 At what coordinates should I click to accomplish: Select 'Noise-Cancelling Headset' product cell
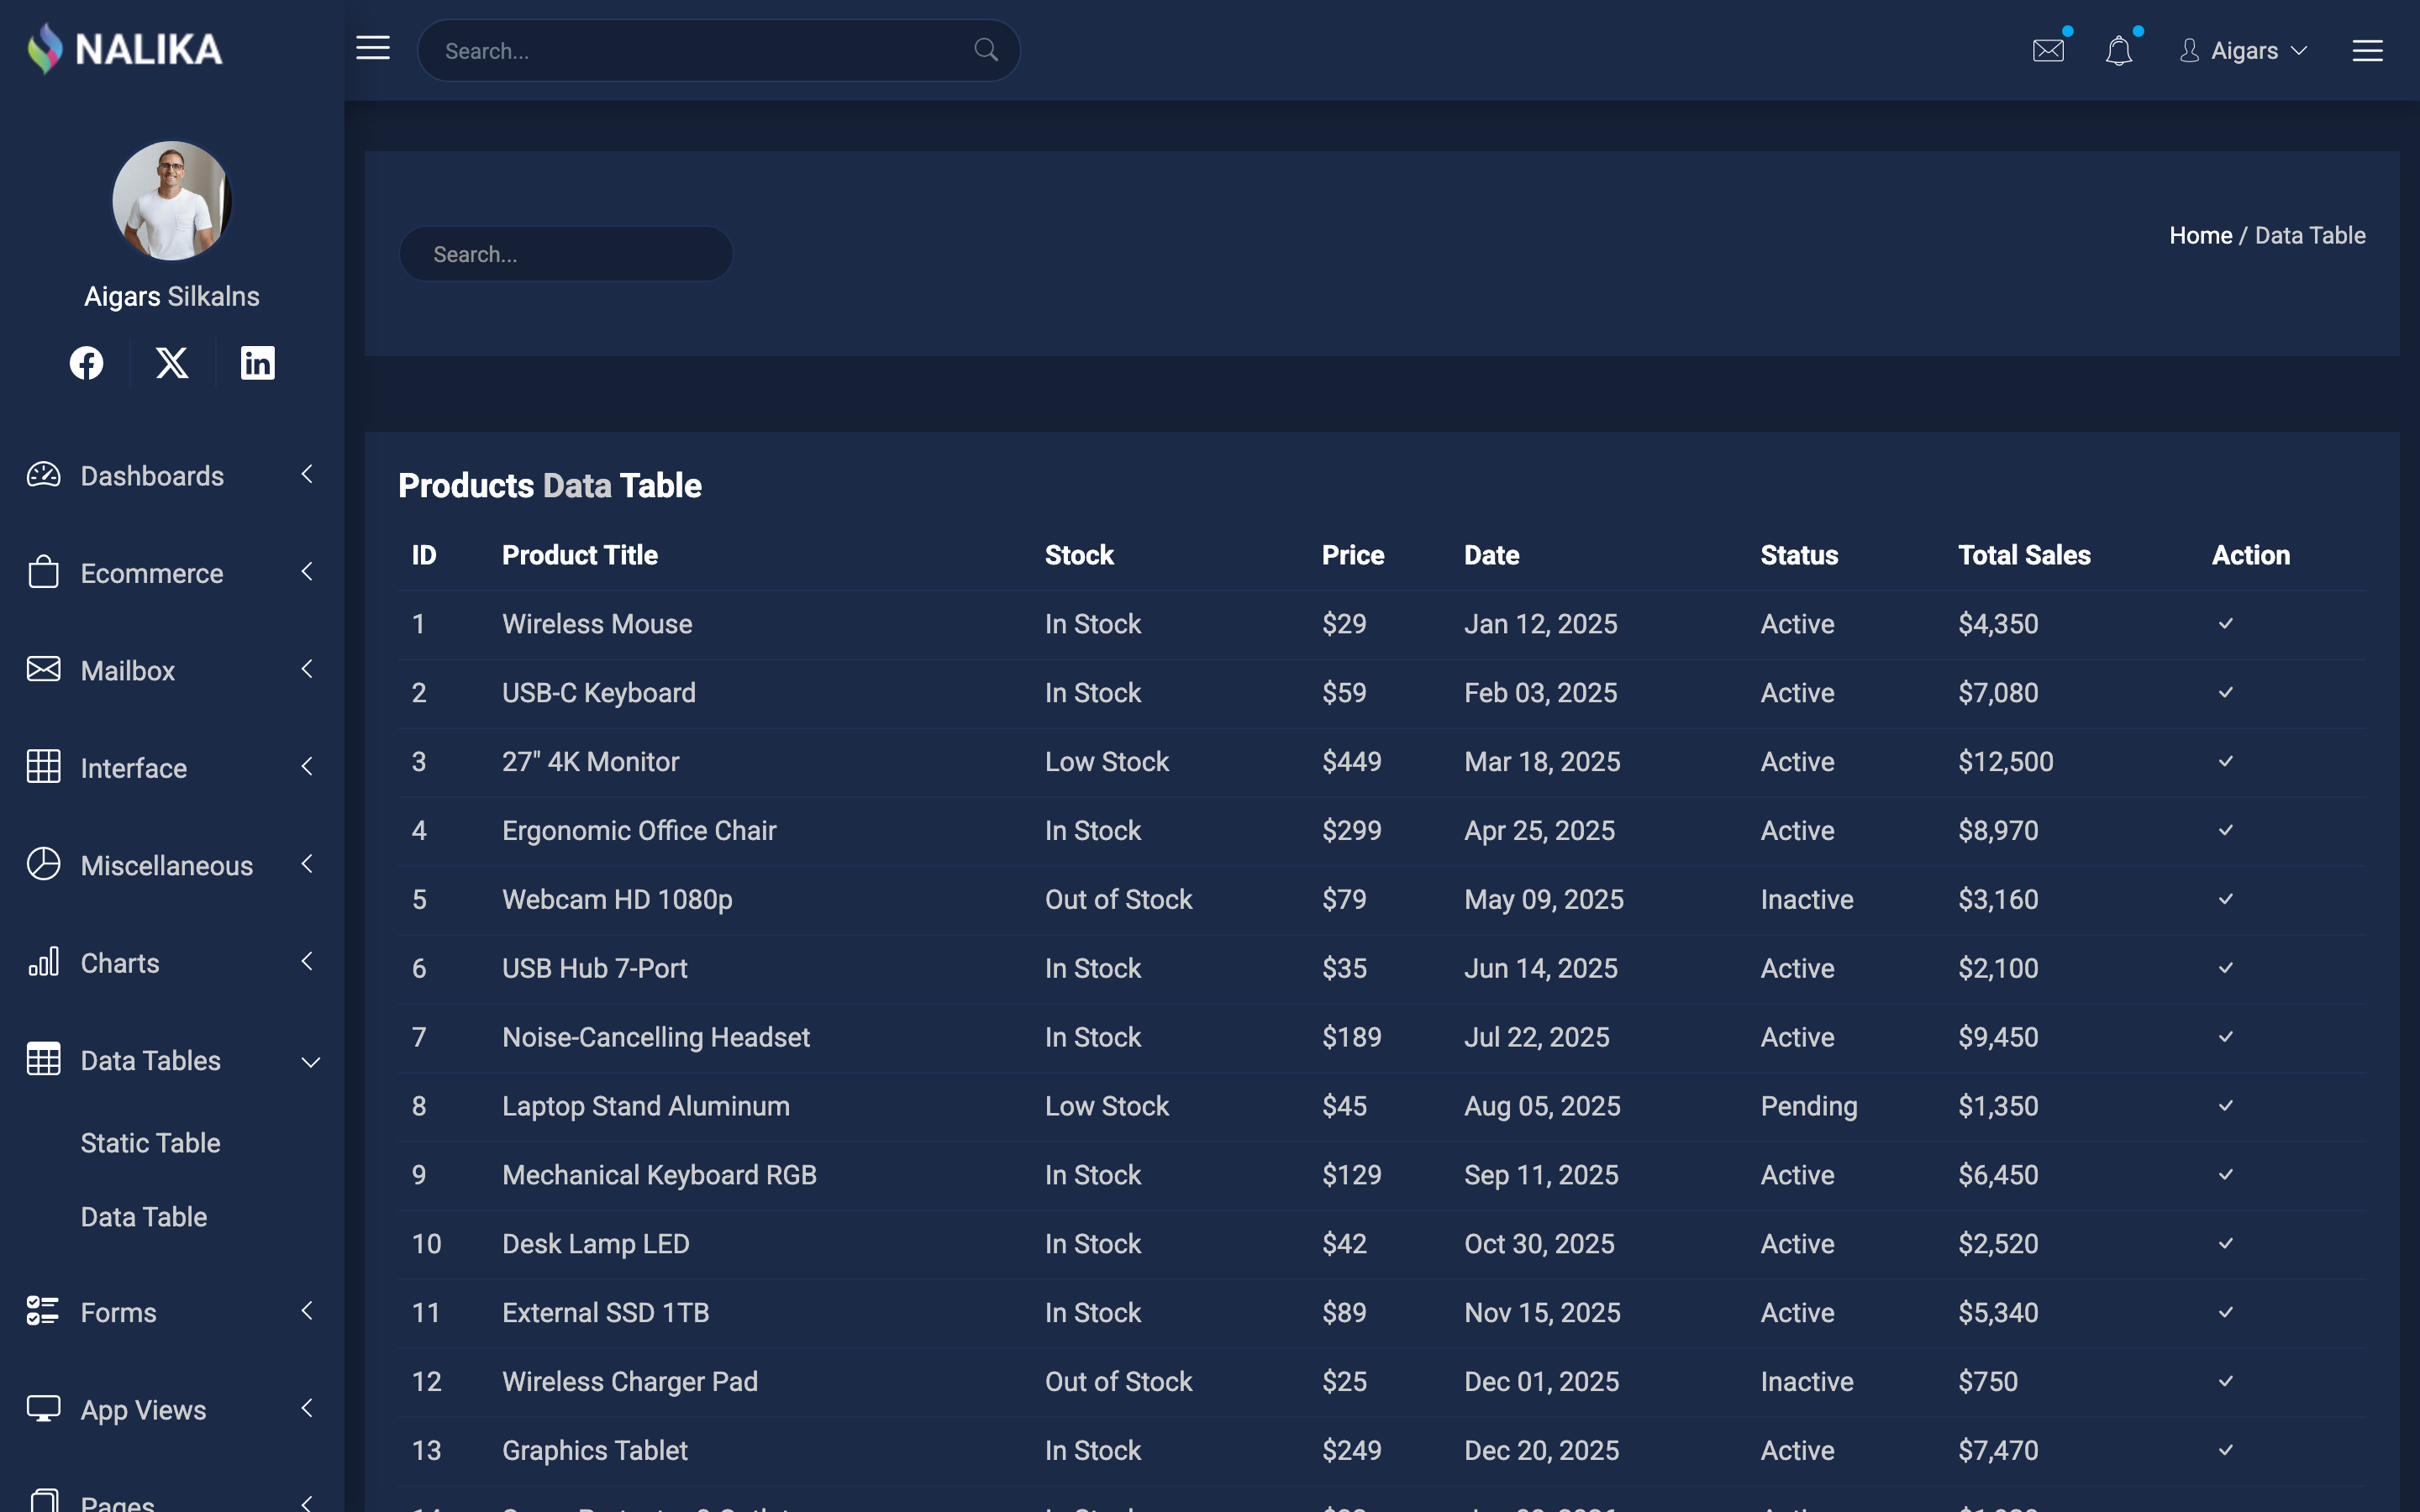click(656, 1038)
